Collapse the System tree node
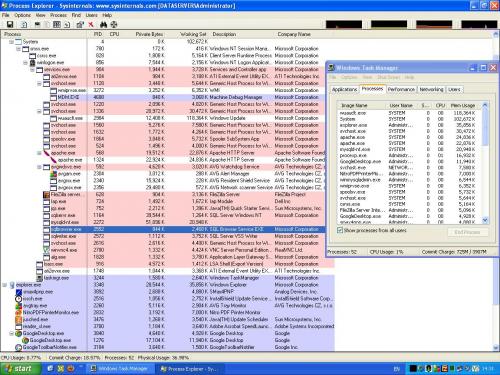500x375 pixels. pos(11,42)
